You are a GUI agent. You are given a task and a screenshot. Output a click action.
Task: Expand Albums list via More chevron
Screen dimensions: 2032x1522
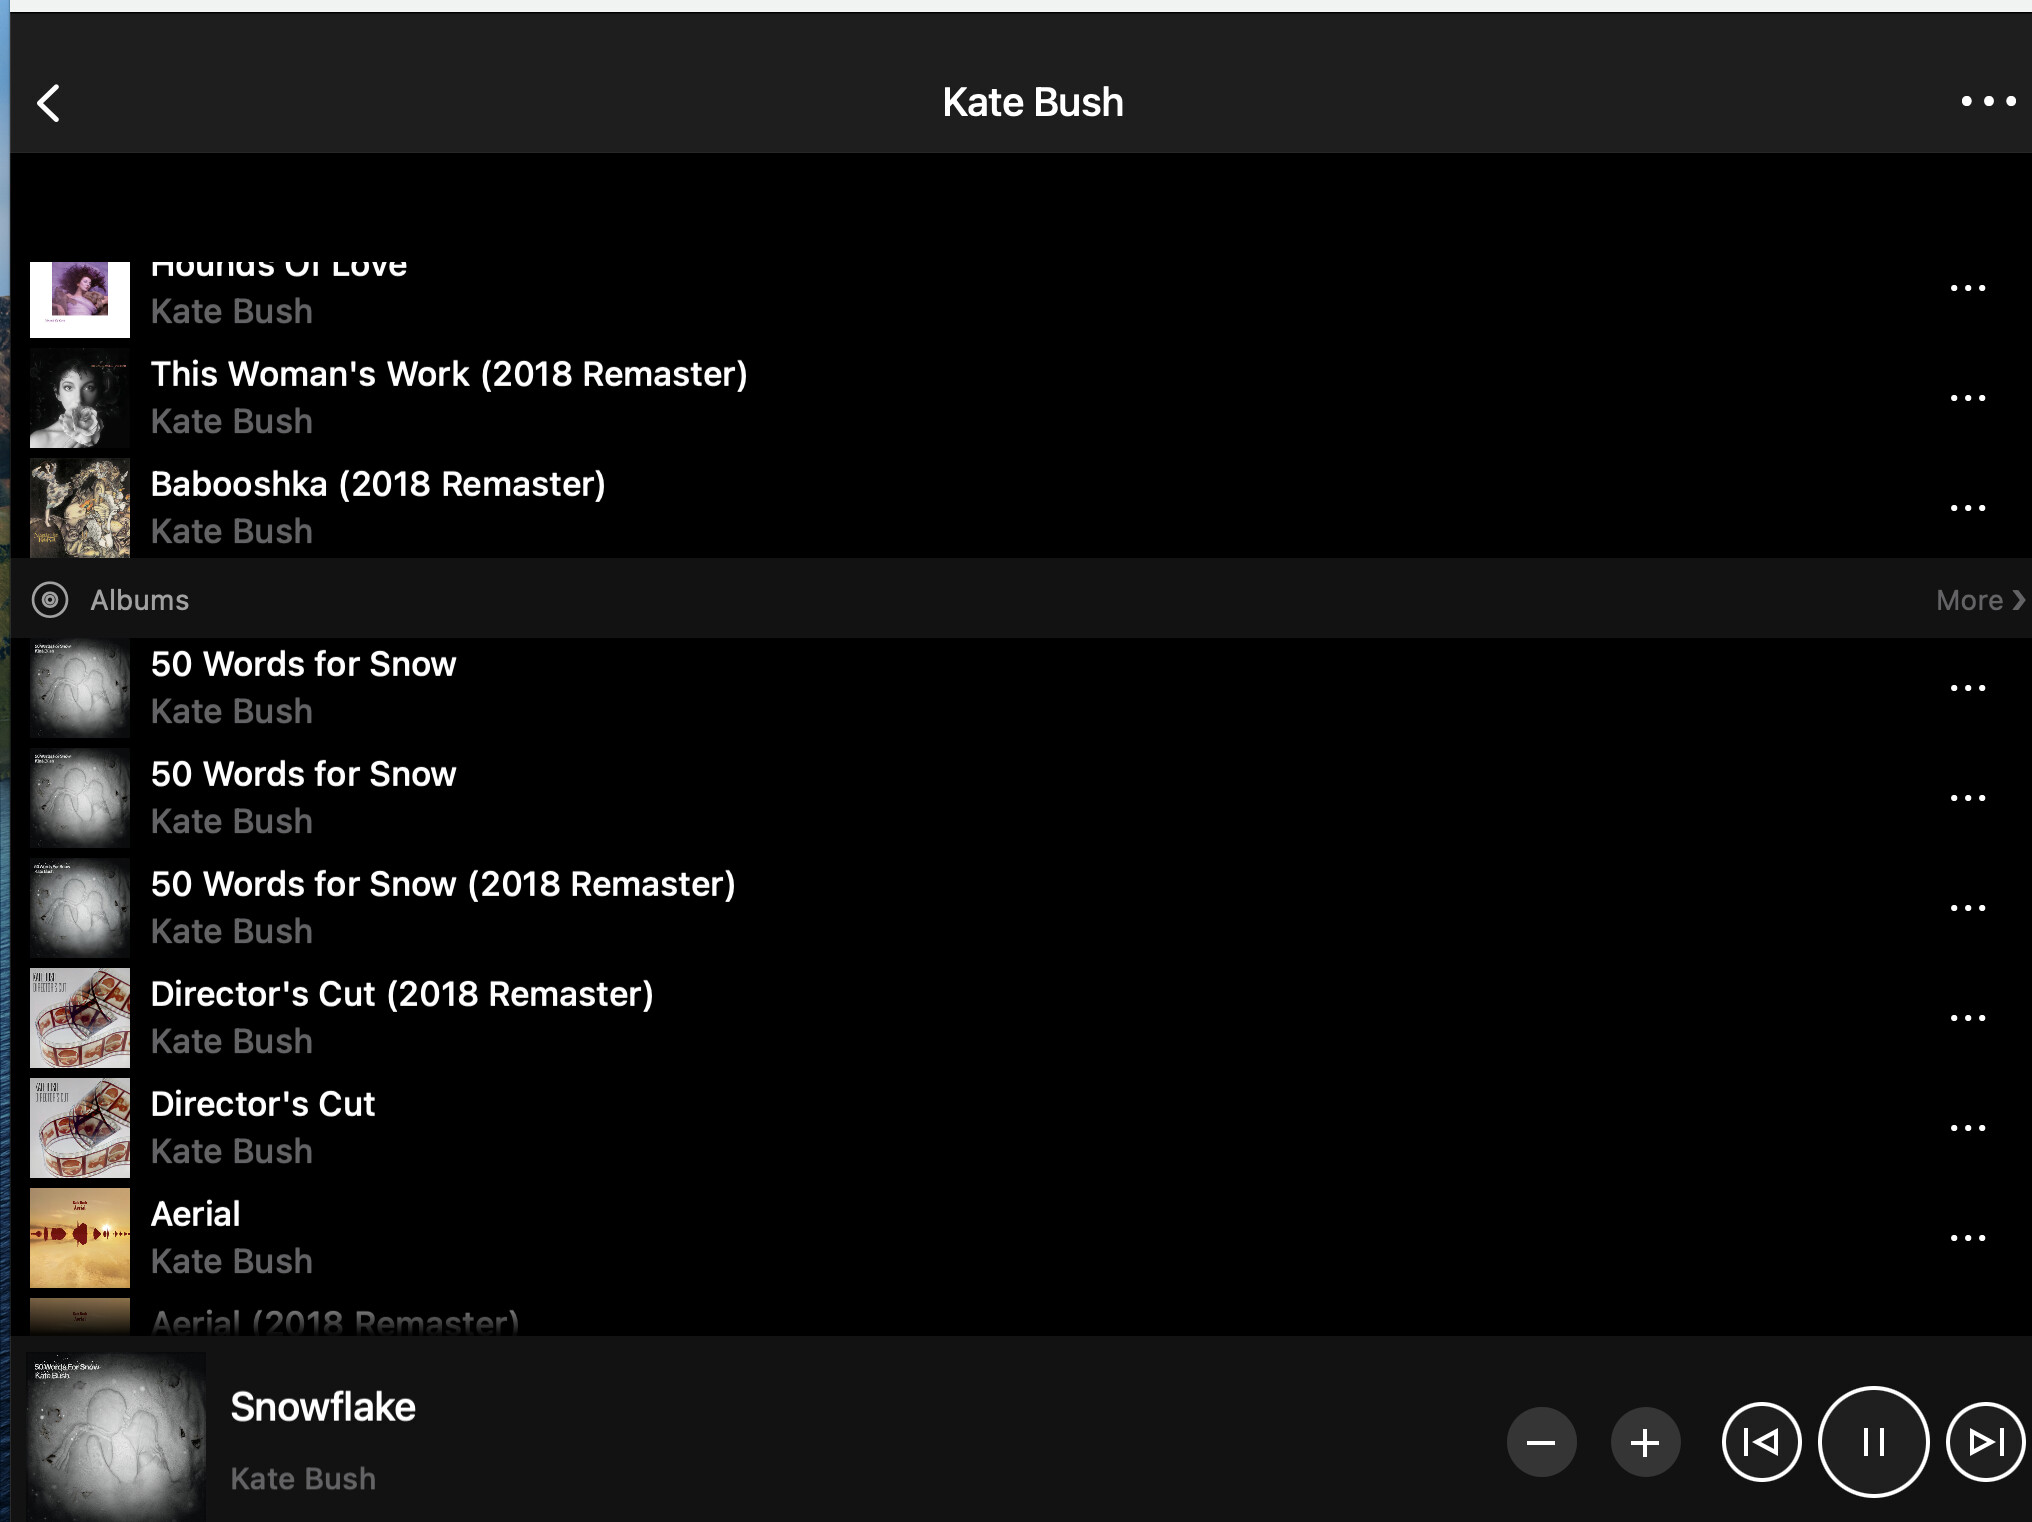pyautogui.click(x=1979, y=600)
